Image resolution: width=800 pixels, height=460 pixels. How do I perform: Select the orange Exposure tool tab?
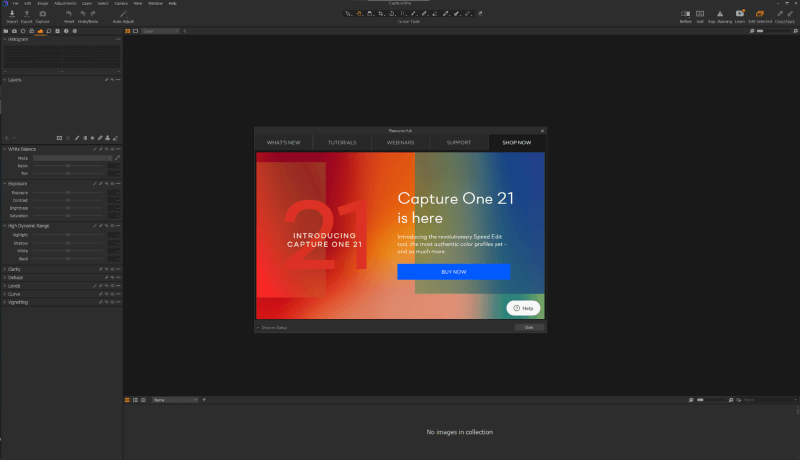click(40, 31)
